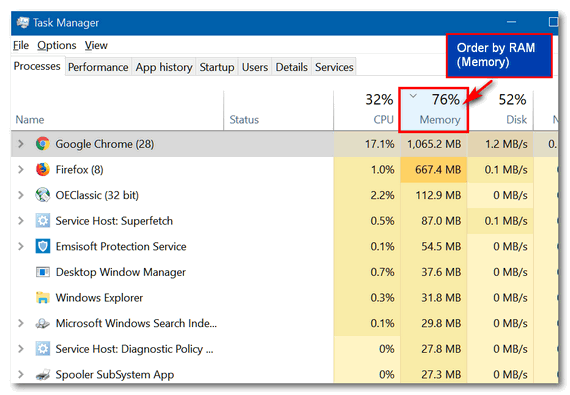Sort processes by CPU column header
The height and width of the screenshot is (395, 570).
366,110
